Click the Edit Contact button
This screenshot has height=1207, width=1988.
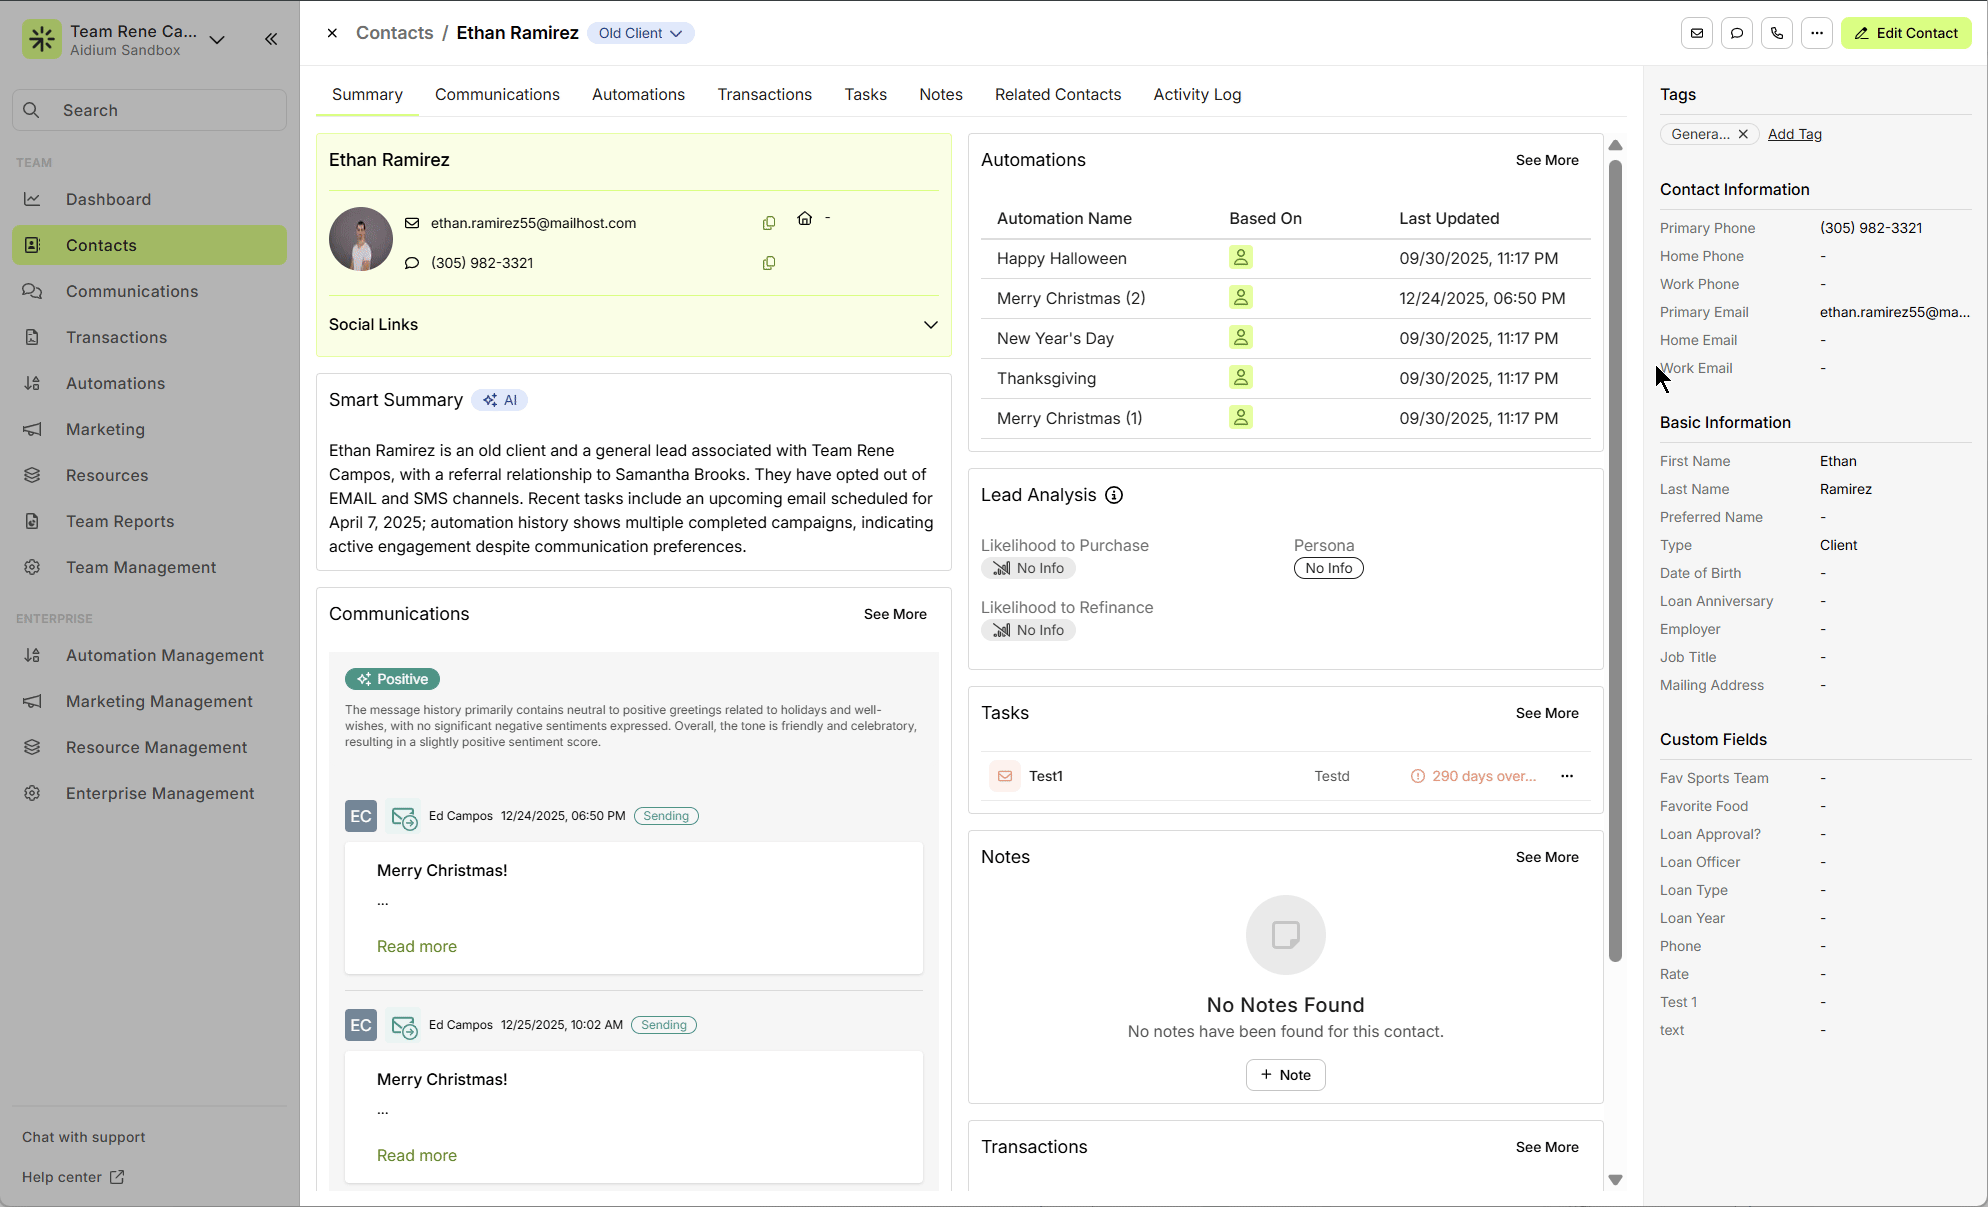coord(1906,33)
